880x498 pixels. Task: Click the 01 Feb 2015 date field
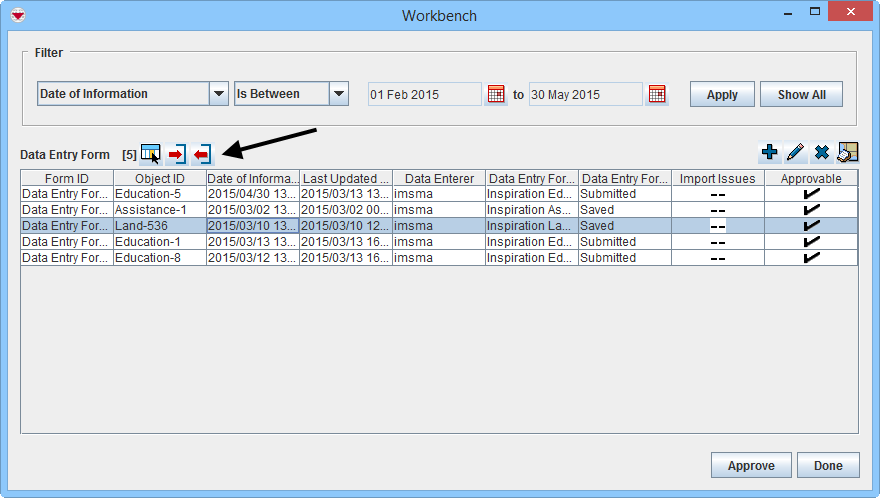424,95
